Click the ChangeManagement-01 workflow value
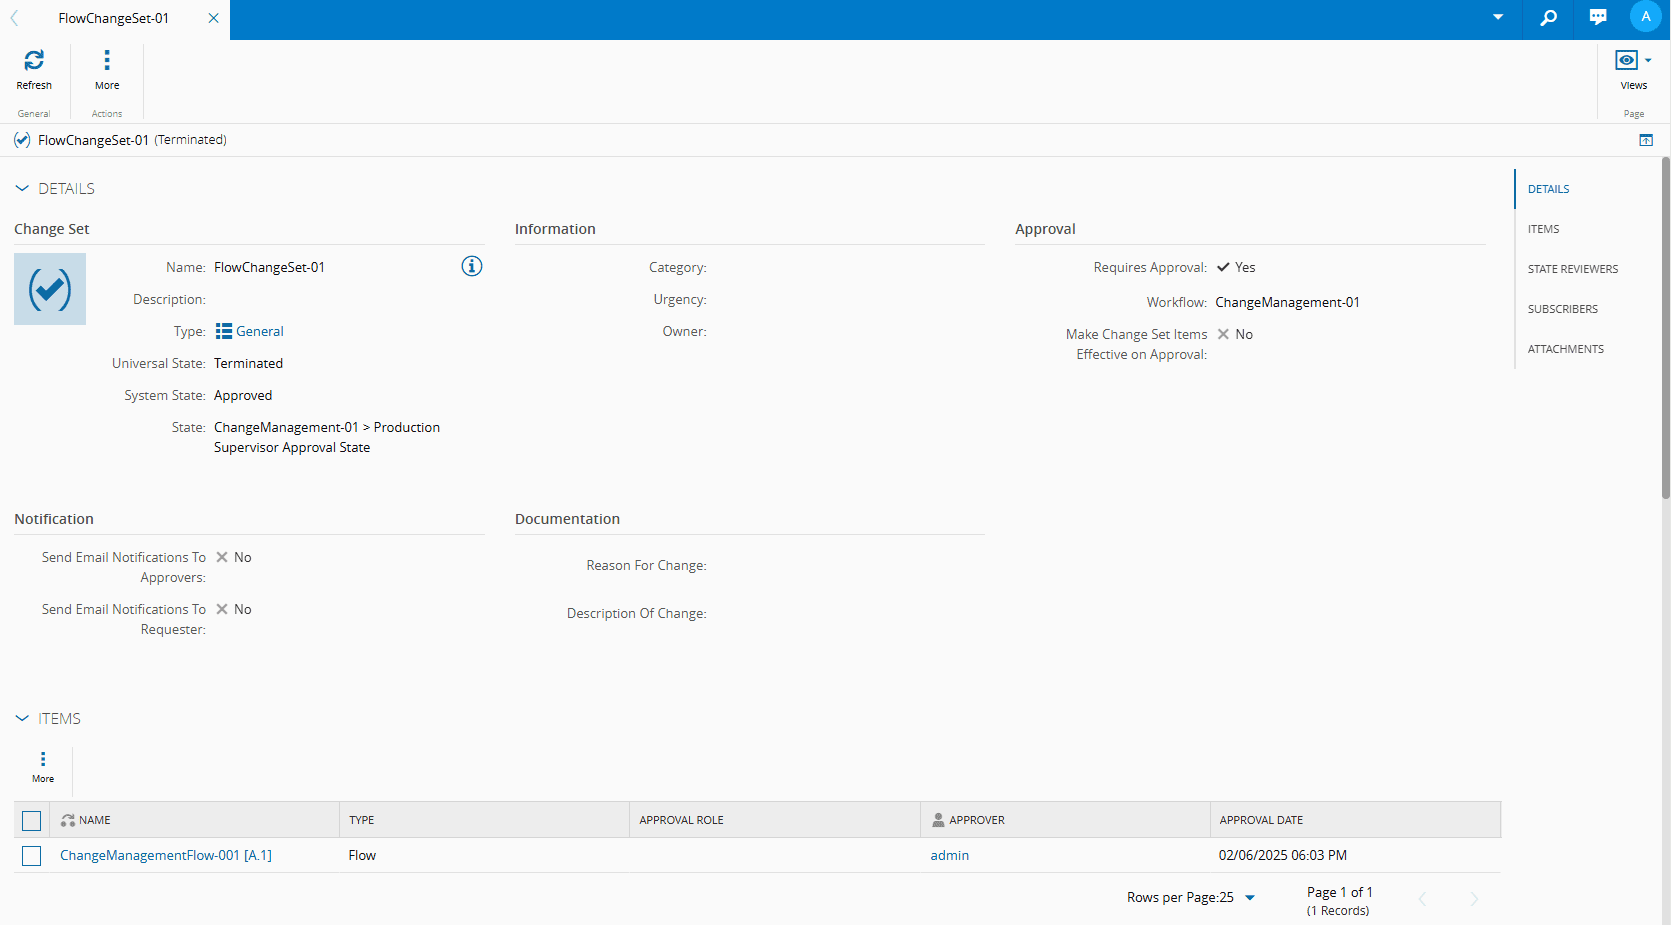This screenshot has width=1671, height=925. point(1287,302)
